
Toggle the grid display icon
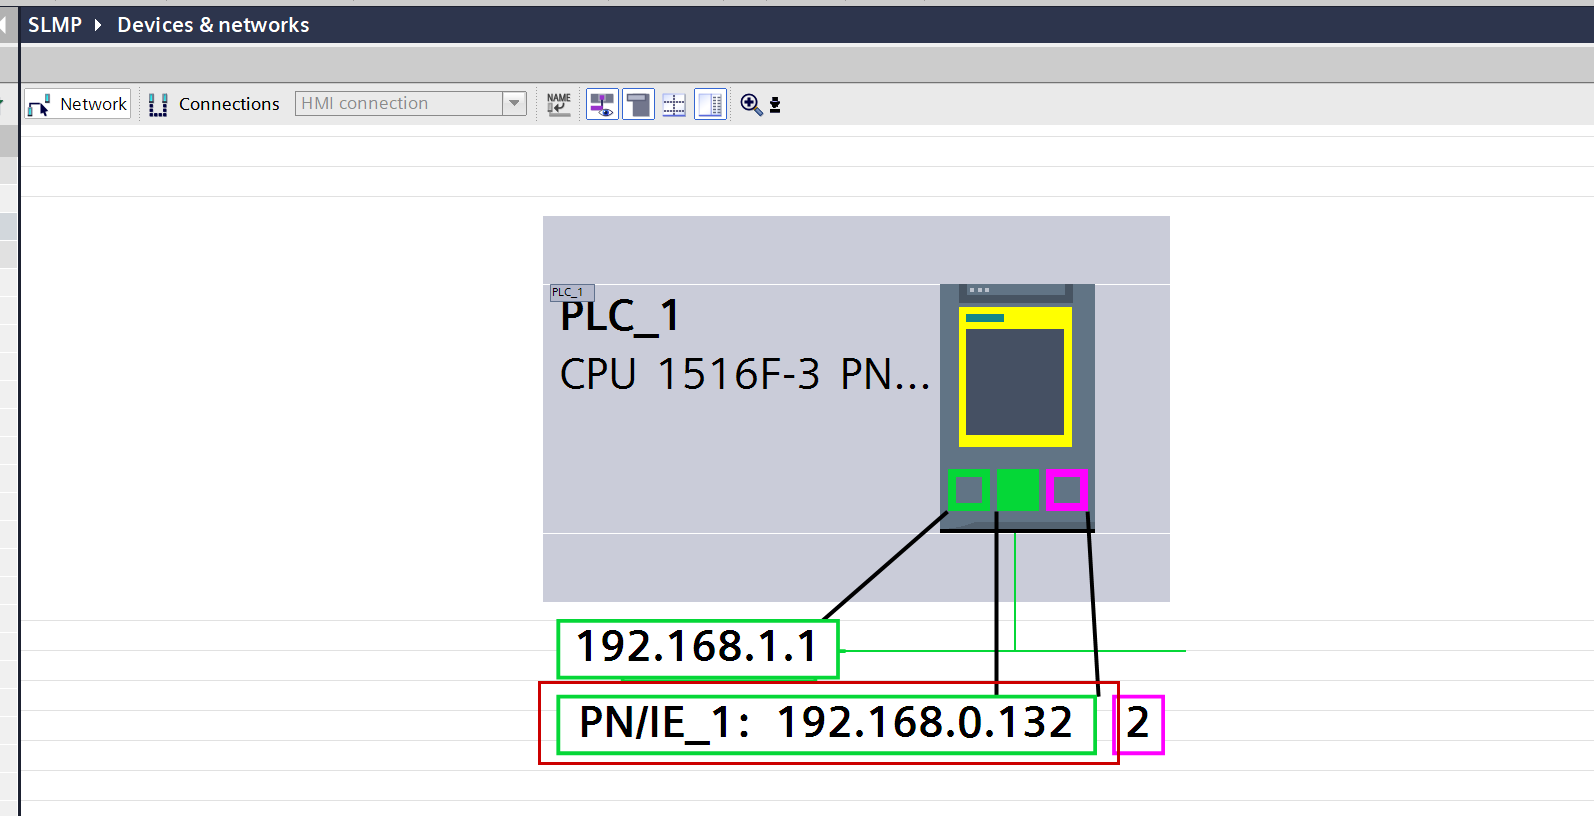674,104
